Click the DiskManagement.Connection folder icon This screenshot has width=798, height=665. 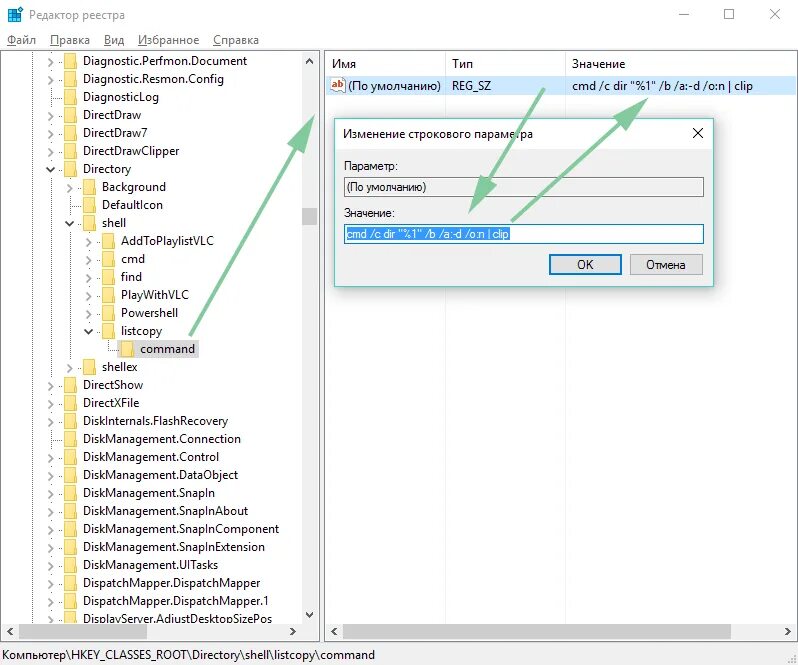tap(71, 439)
